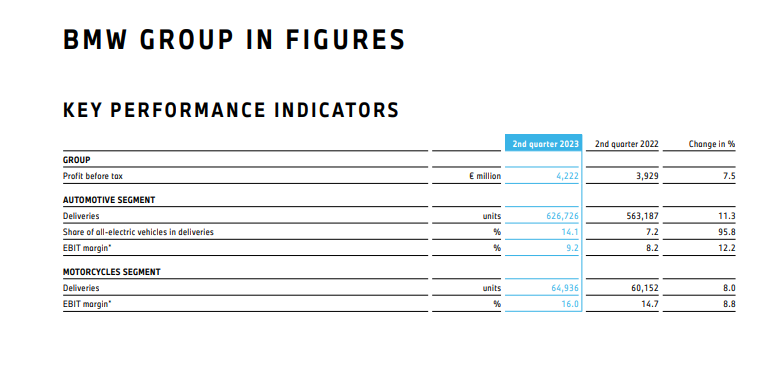Click the 626,726 deliveries figure
Image resolution: width=769 pixels, height=389 pixels.
[563, 216]
